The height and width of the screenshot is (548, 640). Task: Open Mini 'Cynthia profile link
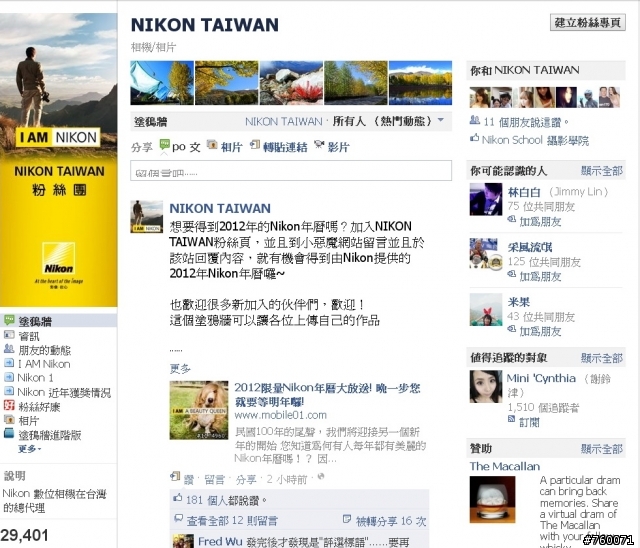pyautogui.click(x=541, y=378)
